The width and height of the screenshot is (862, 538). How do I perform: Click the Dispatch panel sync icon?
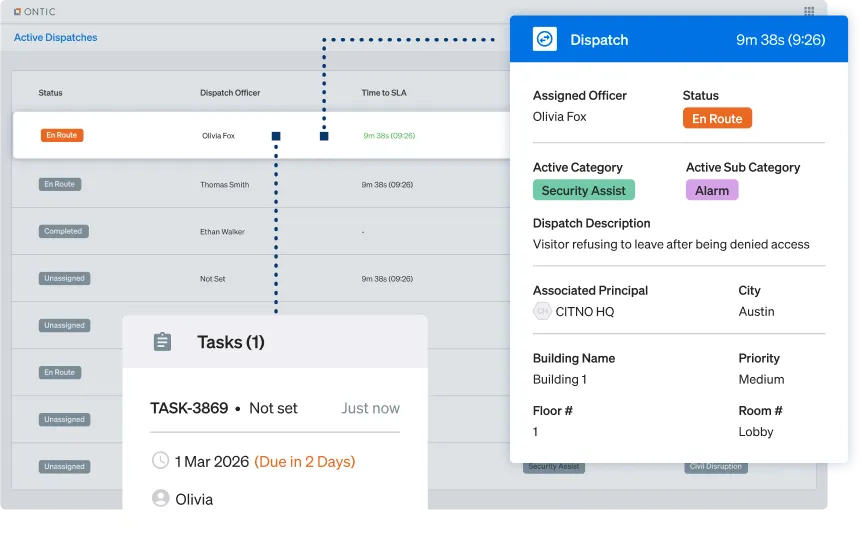pyautogui.click(x=544, y=39)
